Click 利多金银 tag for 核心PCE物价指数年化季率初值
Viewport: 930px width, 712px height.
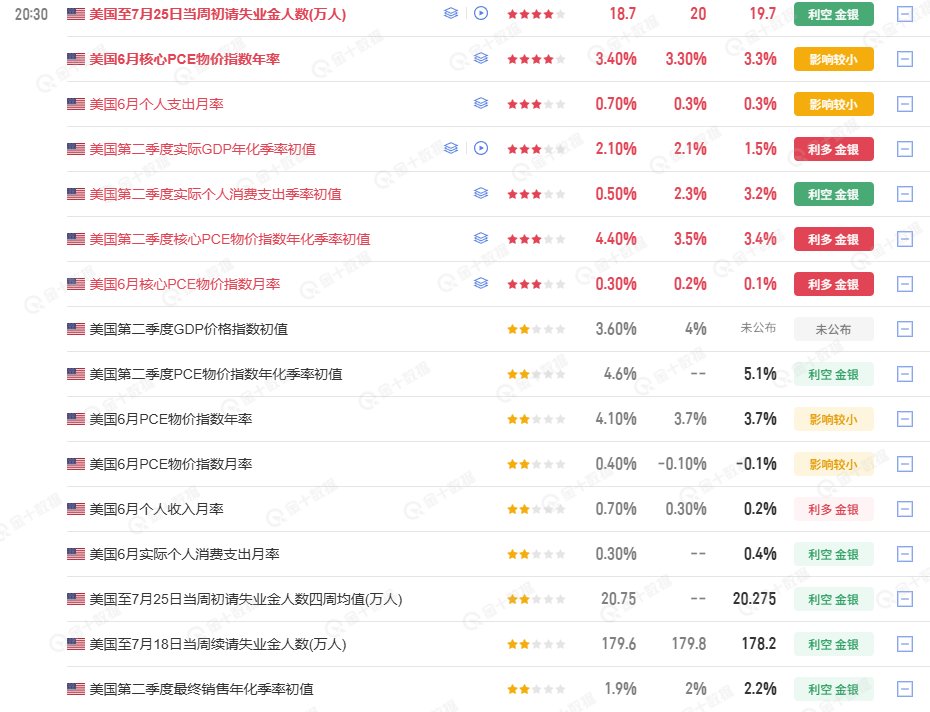pos(833,240)
